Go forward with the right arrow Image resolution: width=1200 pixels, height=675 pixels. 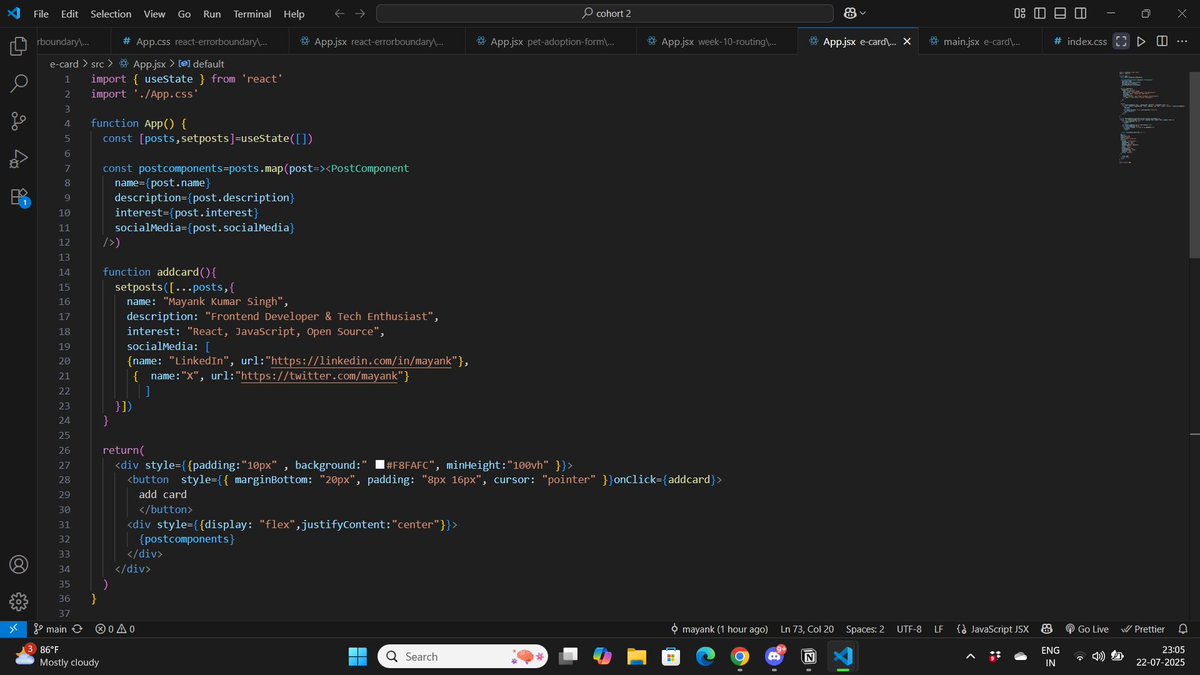pos(360,13)
